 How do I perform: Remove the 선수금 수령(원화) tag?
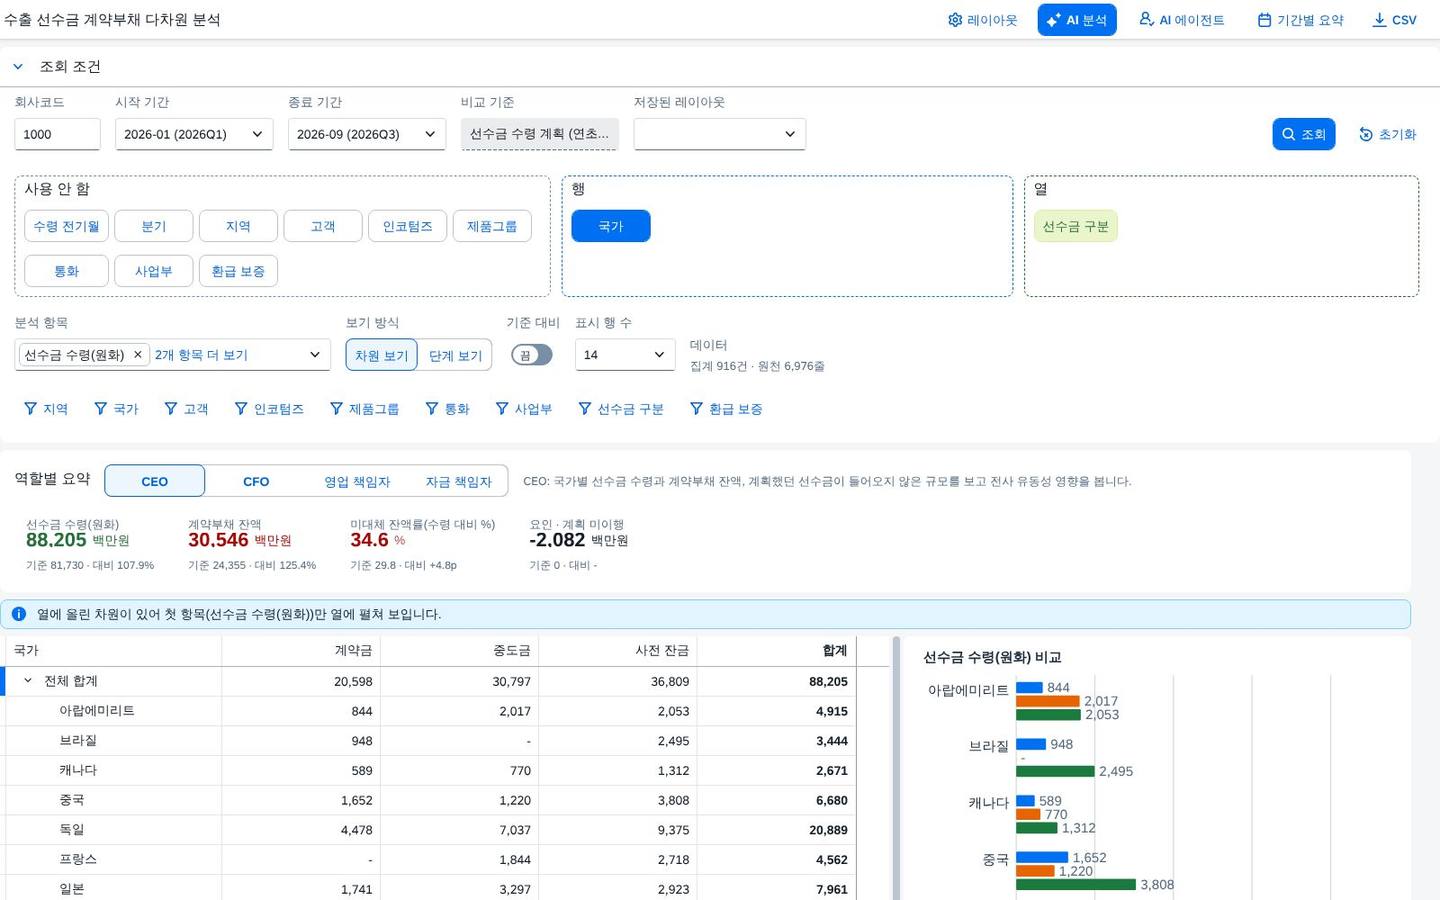pos(138,355)
